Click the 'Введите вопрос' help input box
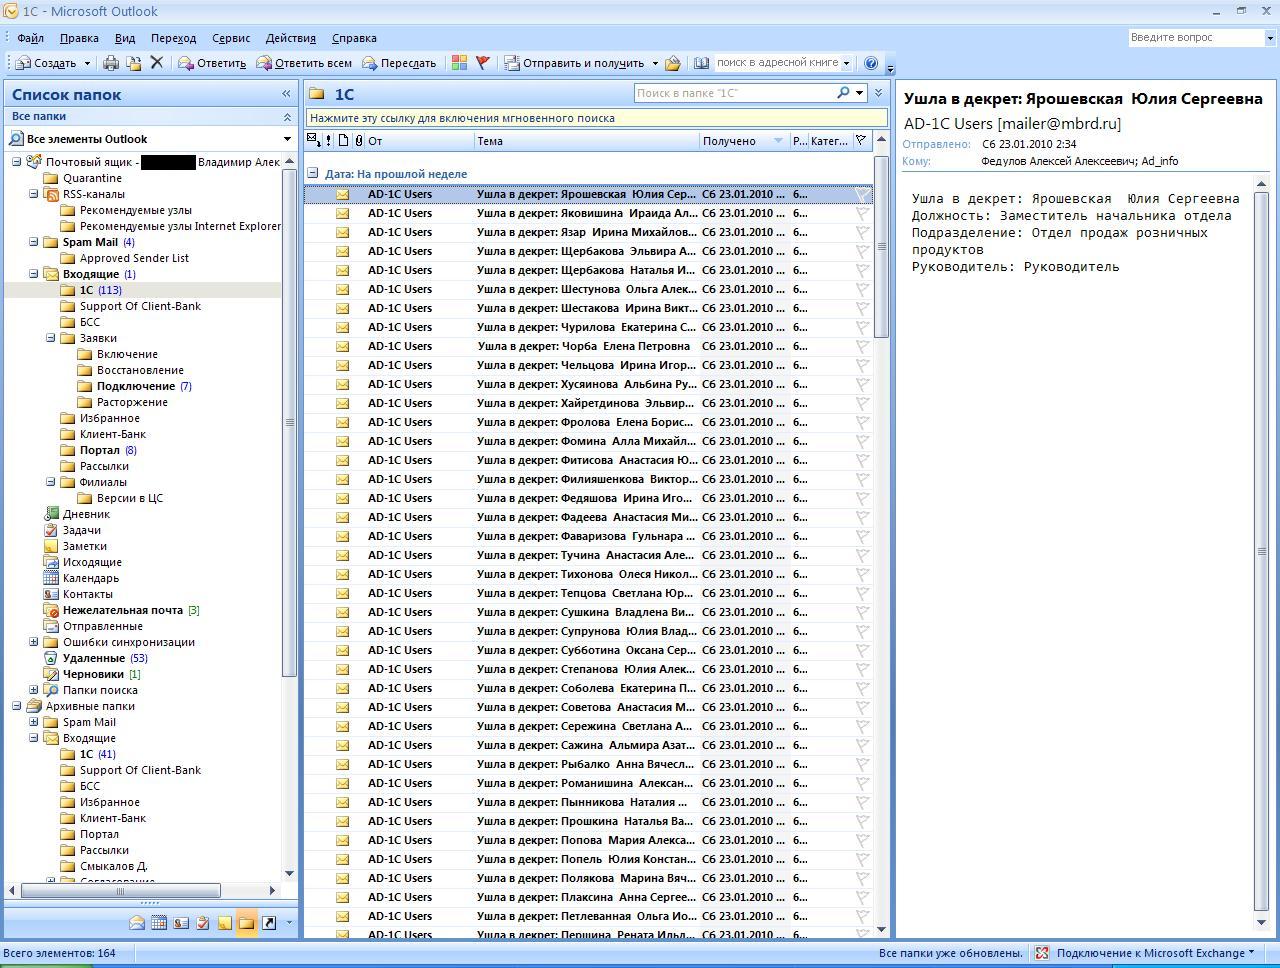This screenshot has height=968, width=1280. point(1196,37)
